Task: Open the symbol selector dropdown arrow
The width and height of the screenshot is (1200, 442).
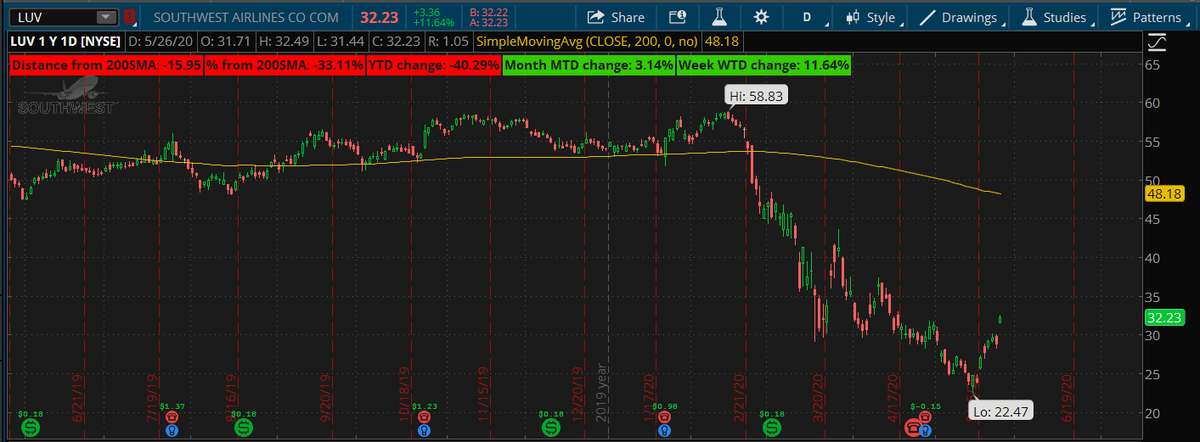Action: click(106, 17)
